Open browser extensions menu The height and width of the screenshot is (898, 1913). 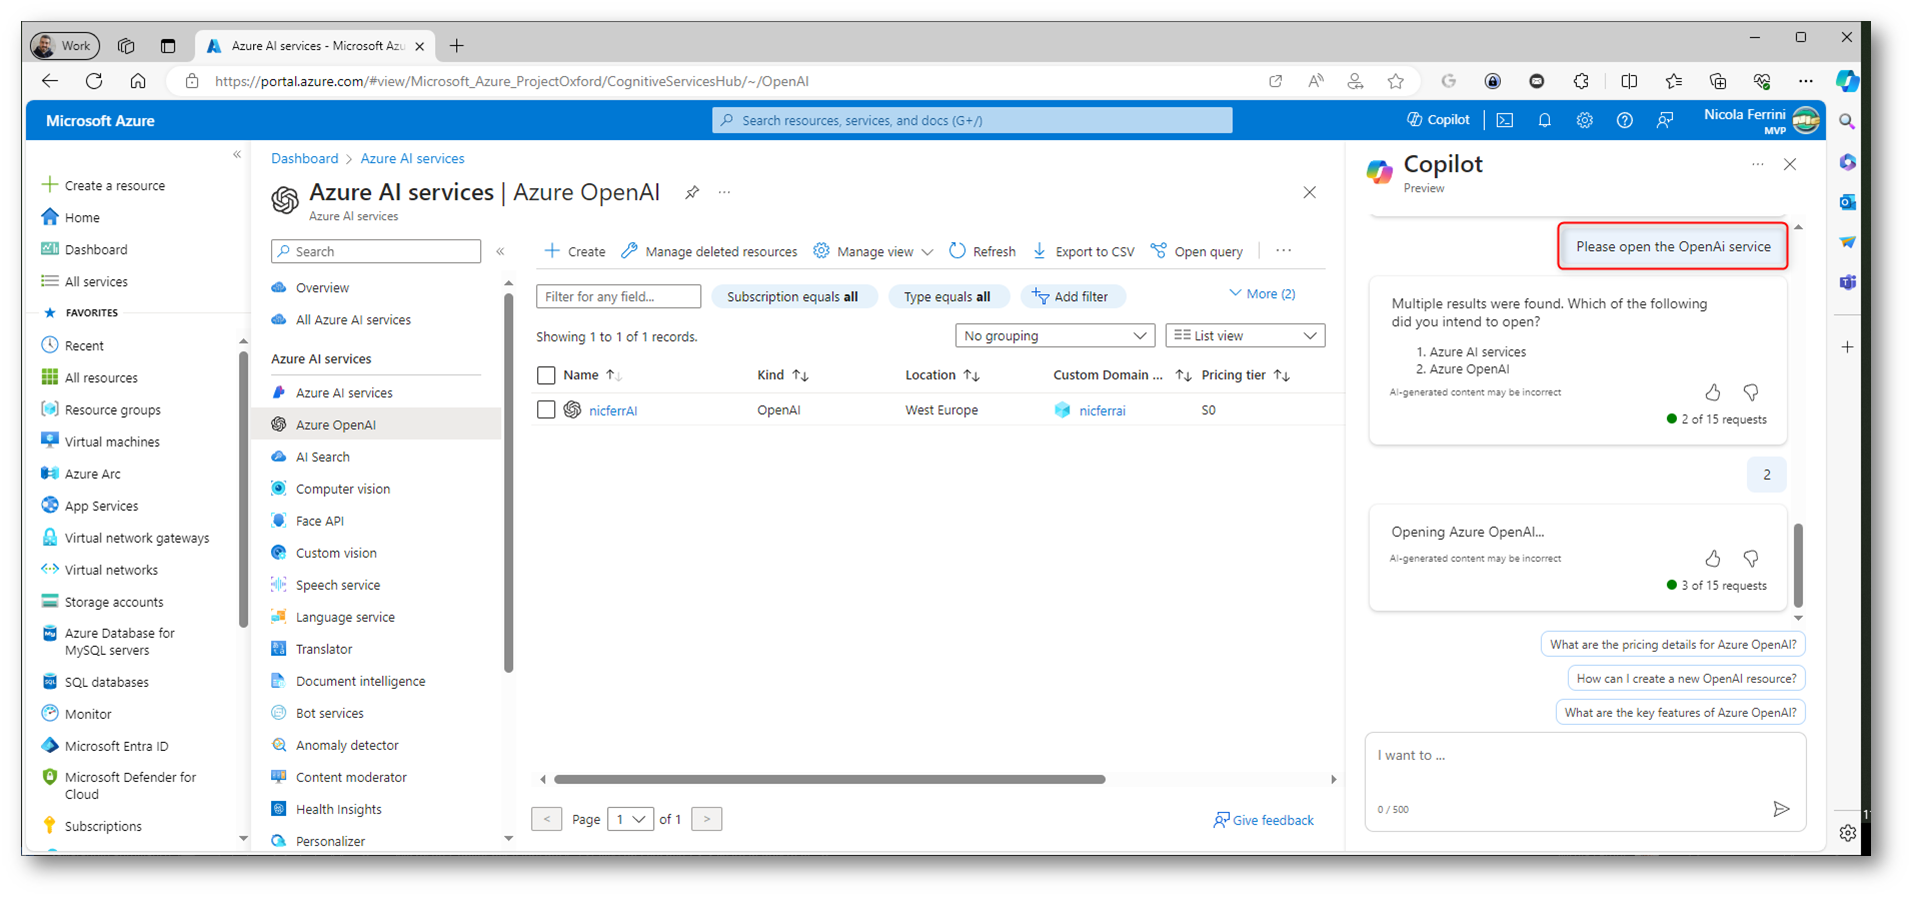click(1581, 81)
